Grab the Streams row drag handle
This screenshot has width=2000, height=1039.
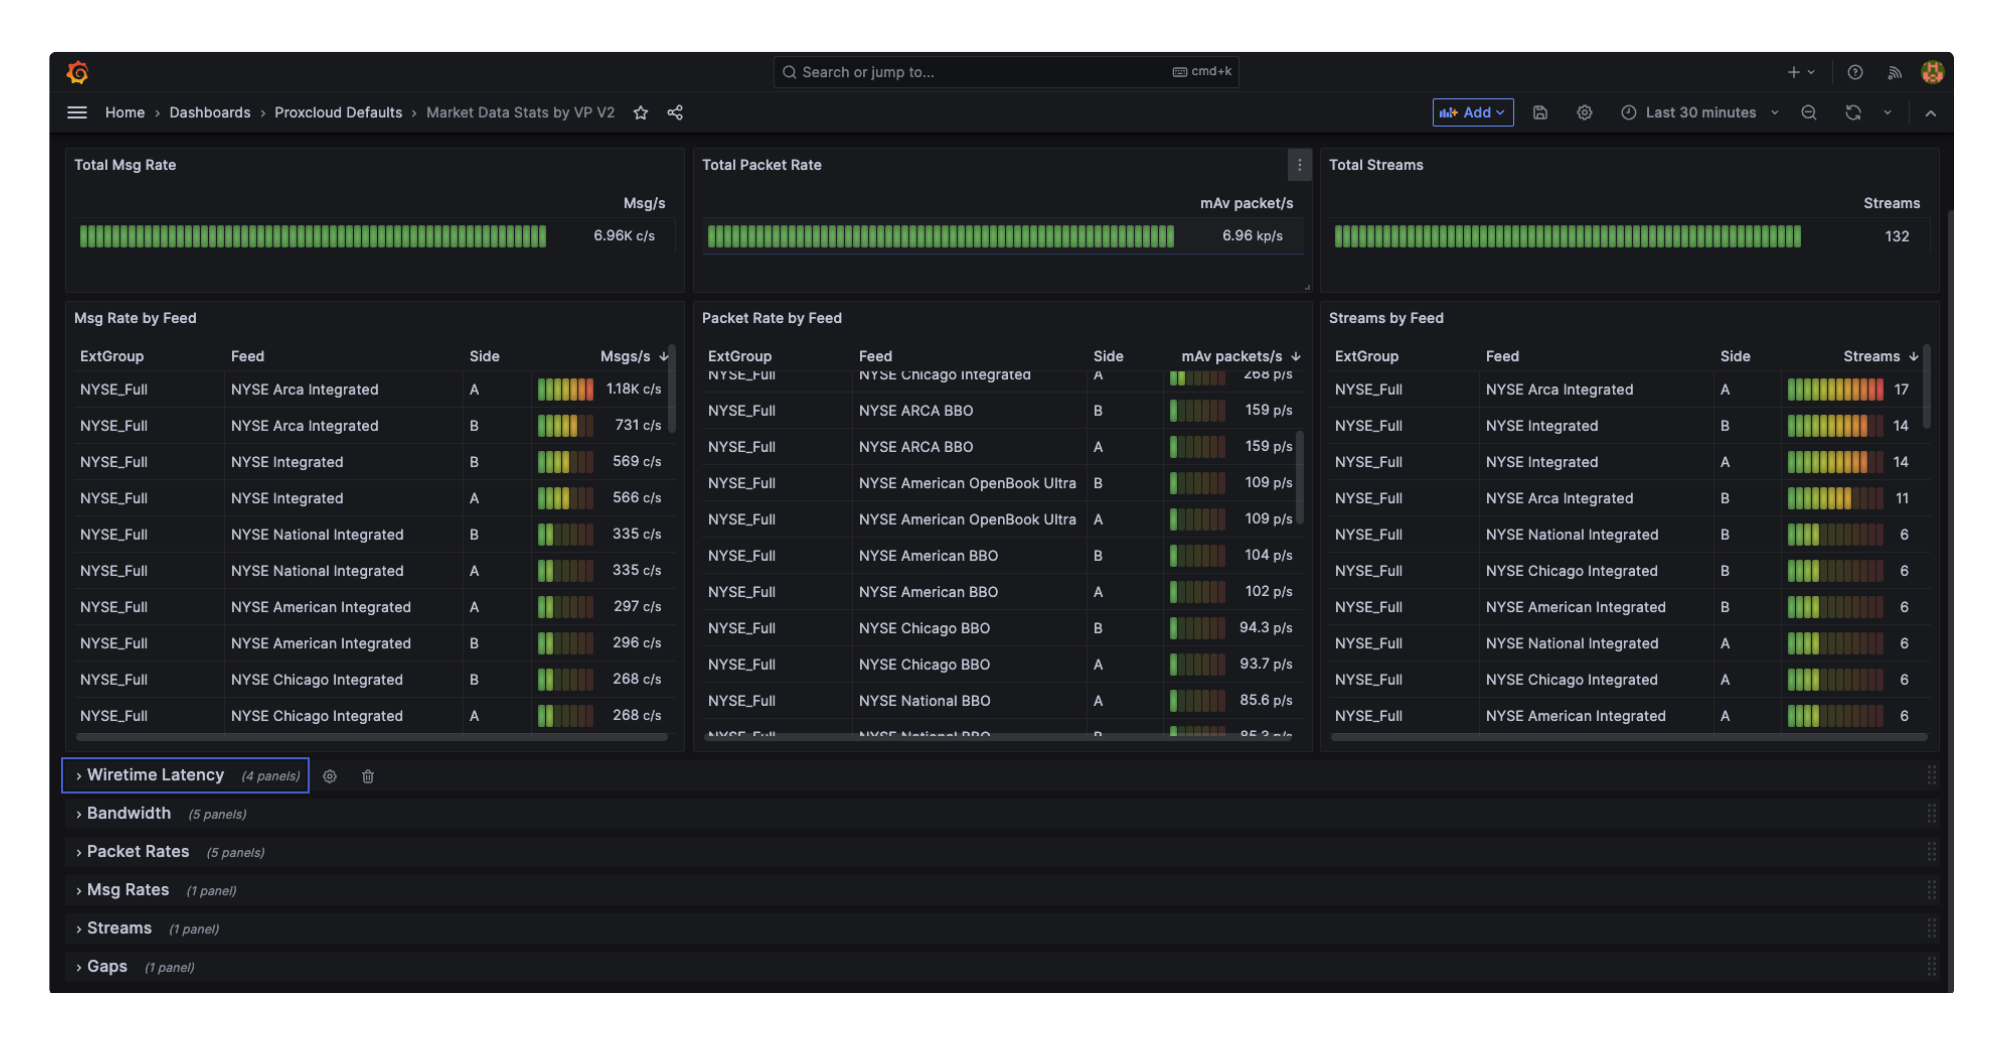(x=1931, y=928)
